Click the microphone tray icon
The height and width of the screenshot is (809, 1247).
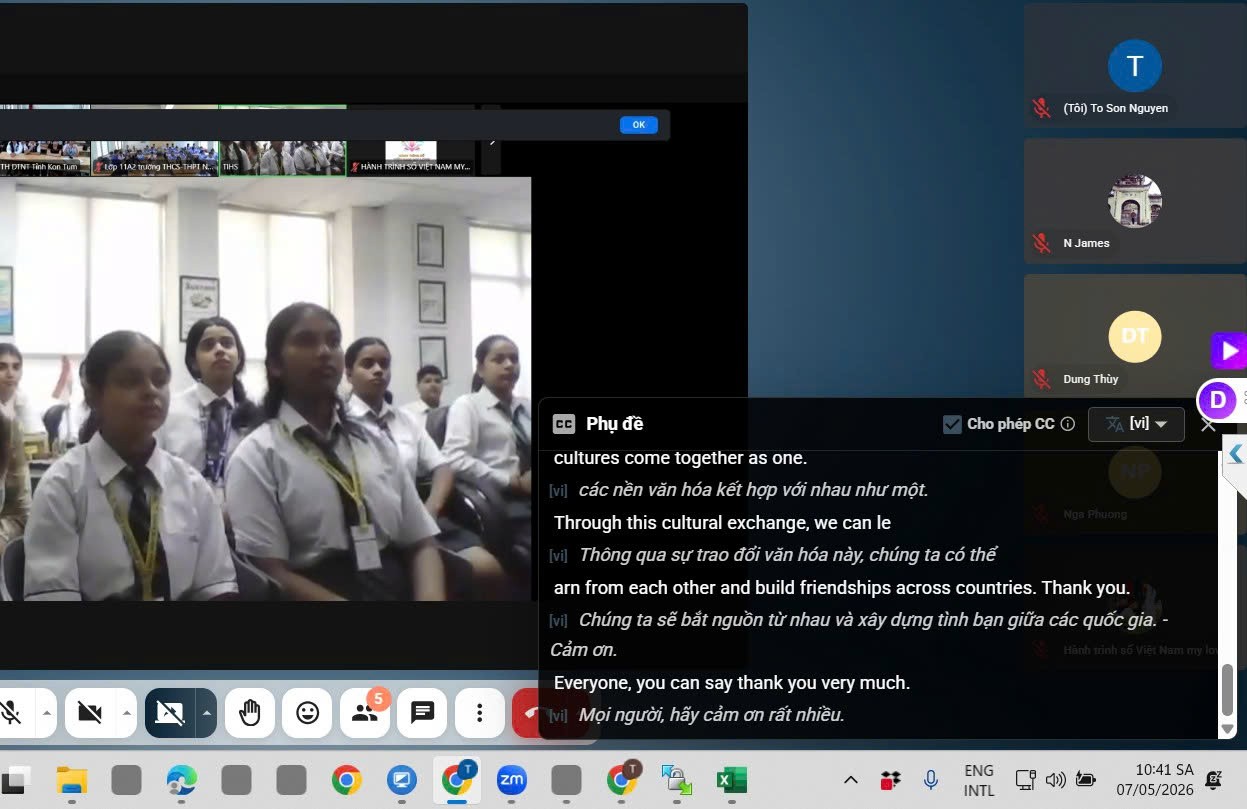(x=930, y=780)
